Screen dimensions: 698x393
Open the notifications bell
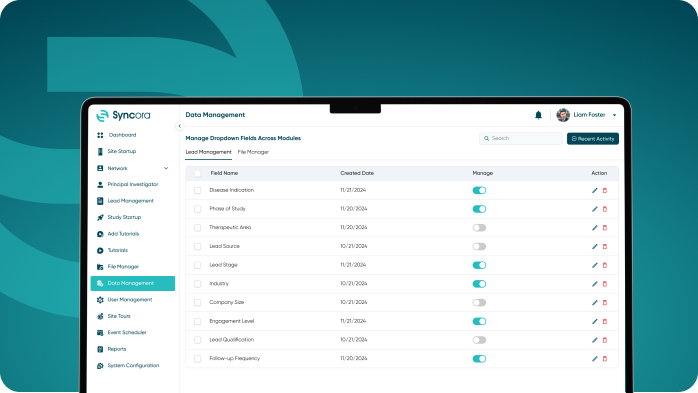pyautogui.click(x=538, y=115)
